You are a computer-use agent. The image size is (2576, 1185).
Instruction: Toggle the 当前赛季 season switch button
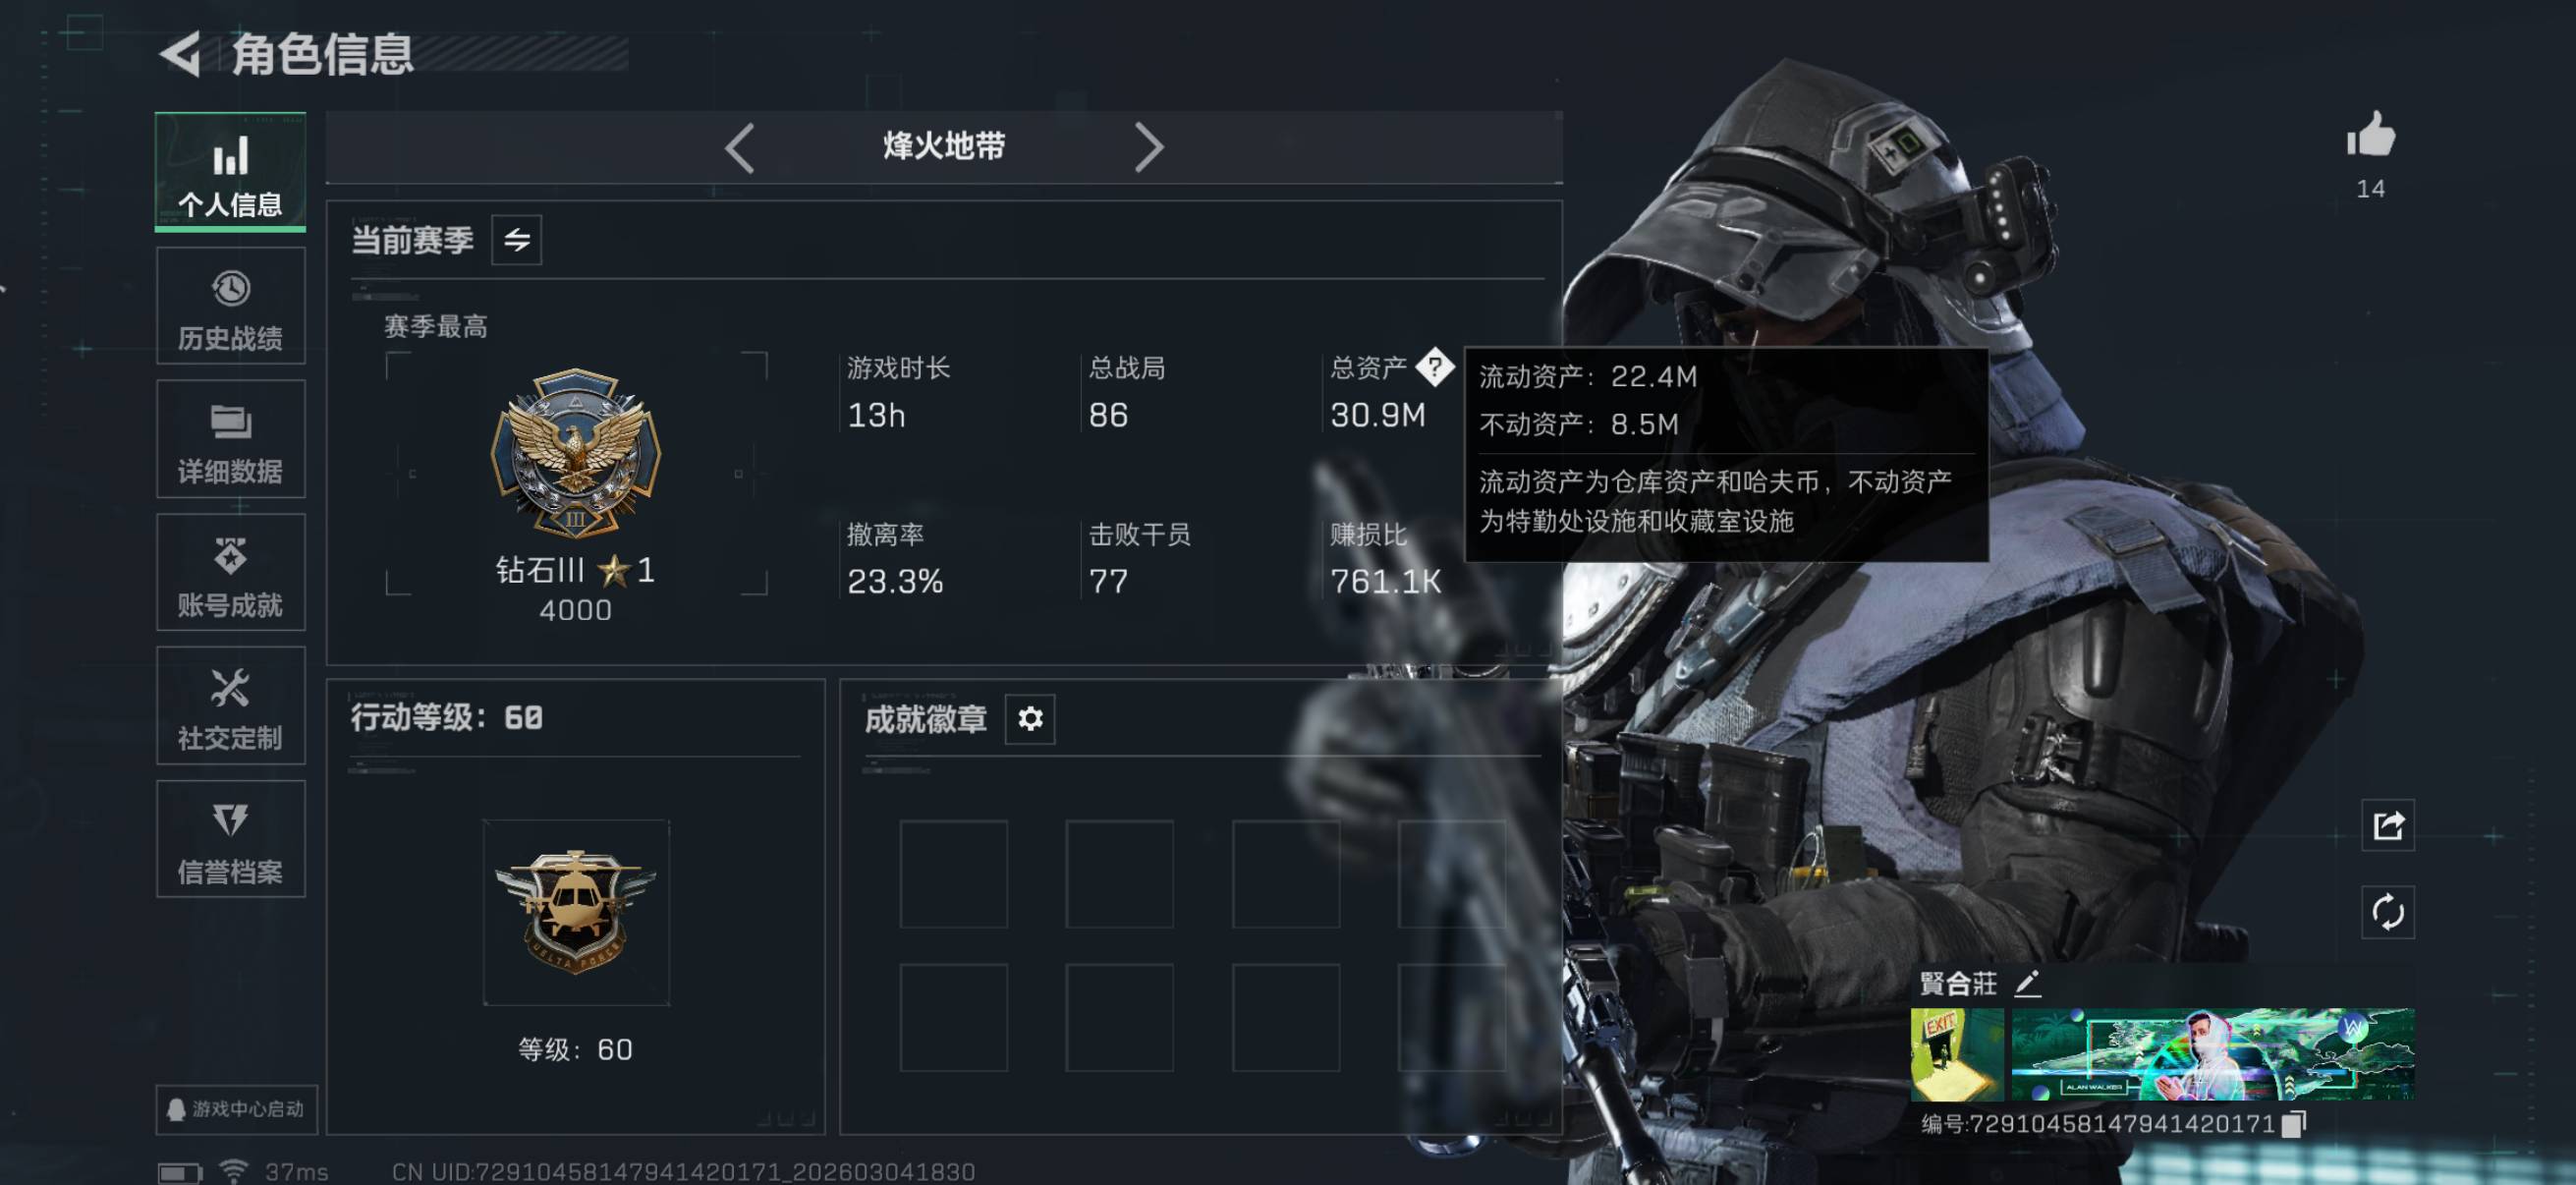click(x=516, y=240)
